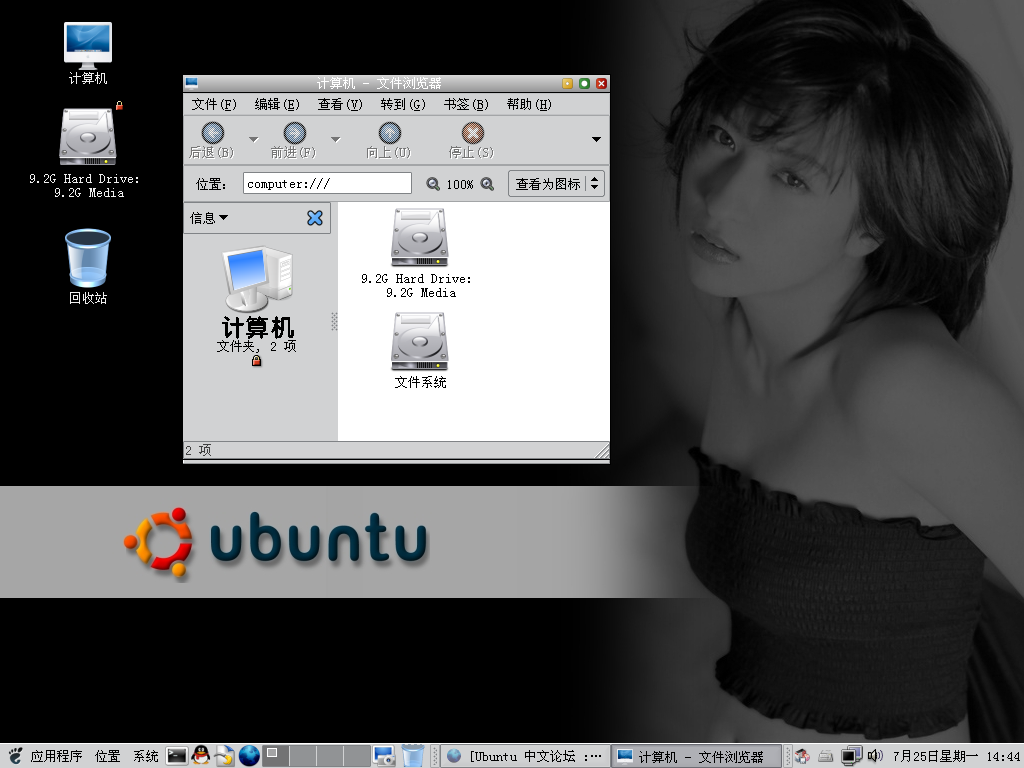Viewport: 1024px width, 768px height.
Task: Close the 信息 side pane
Action: click(315, 218)
